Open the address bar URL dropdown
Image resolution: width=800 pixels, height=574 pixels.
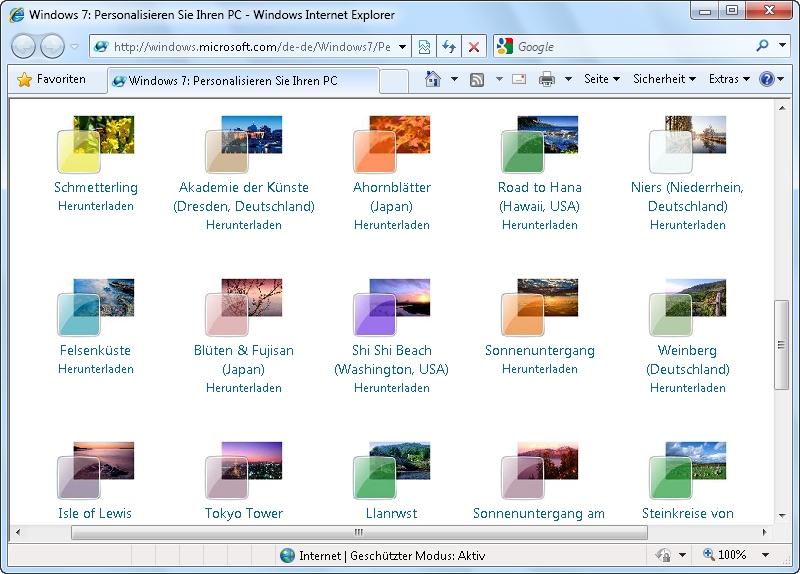click(x=403, y=47)
